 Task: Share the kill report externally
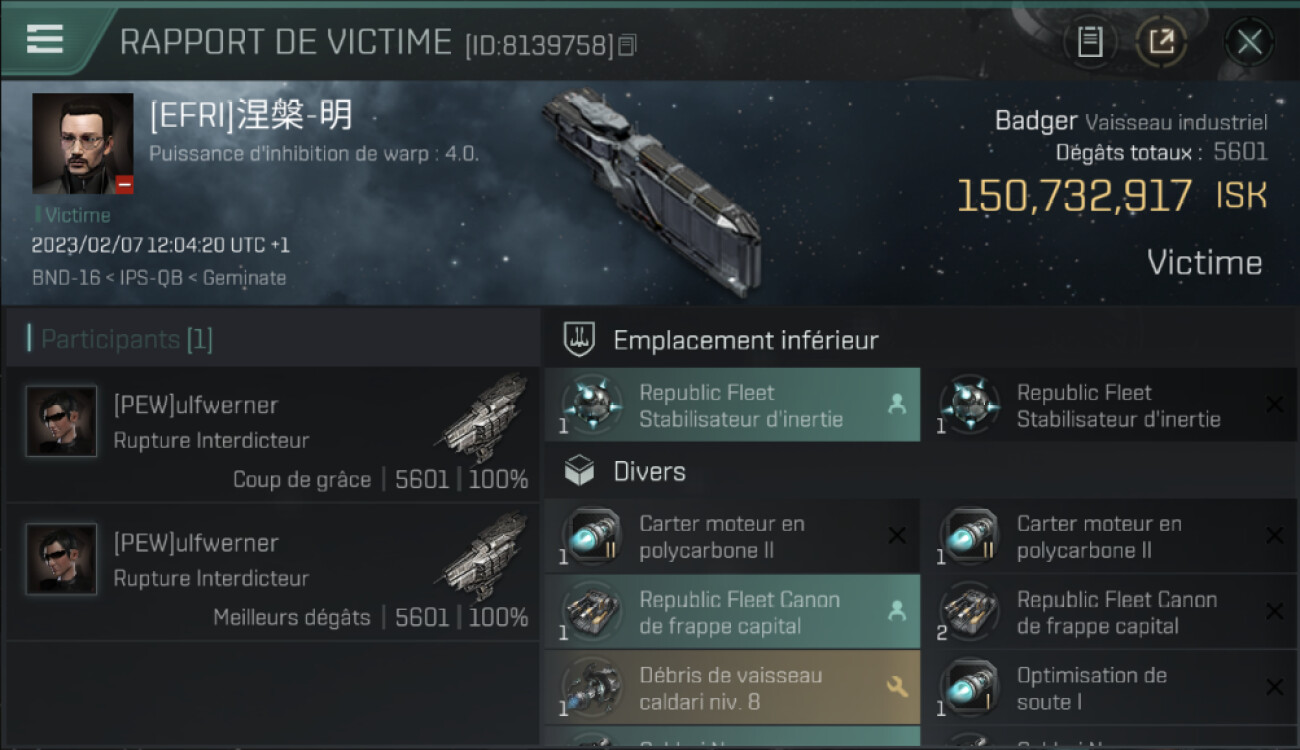pyautogui.click(x=1162, y=42)
